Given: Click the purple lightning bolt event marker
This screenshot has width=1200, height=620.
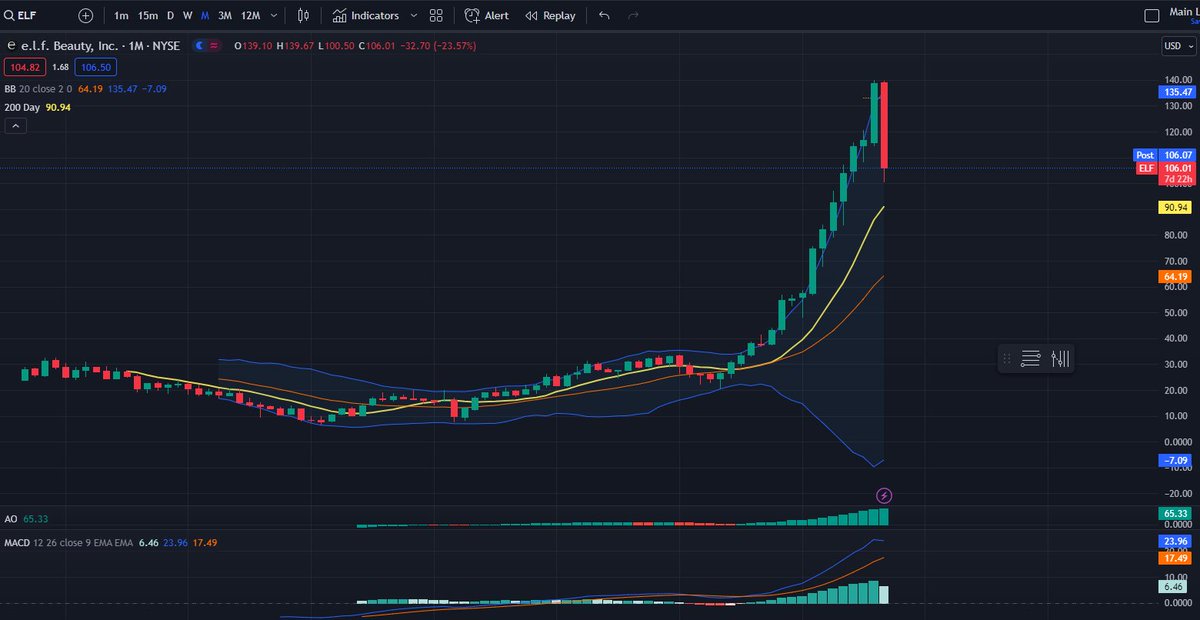Looking at the screenshot, I should (x=884, y=495).
